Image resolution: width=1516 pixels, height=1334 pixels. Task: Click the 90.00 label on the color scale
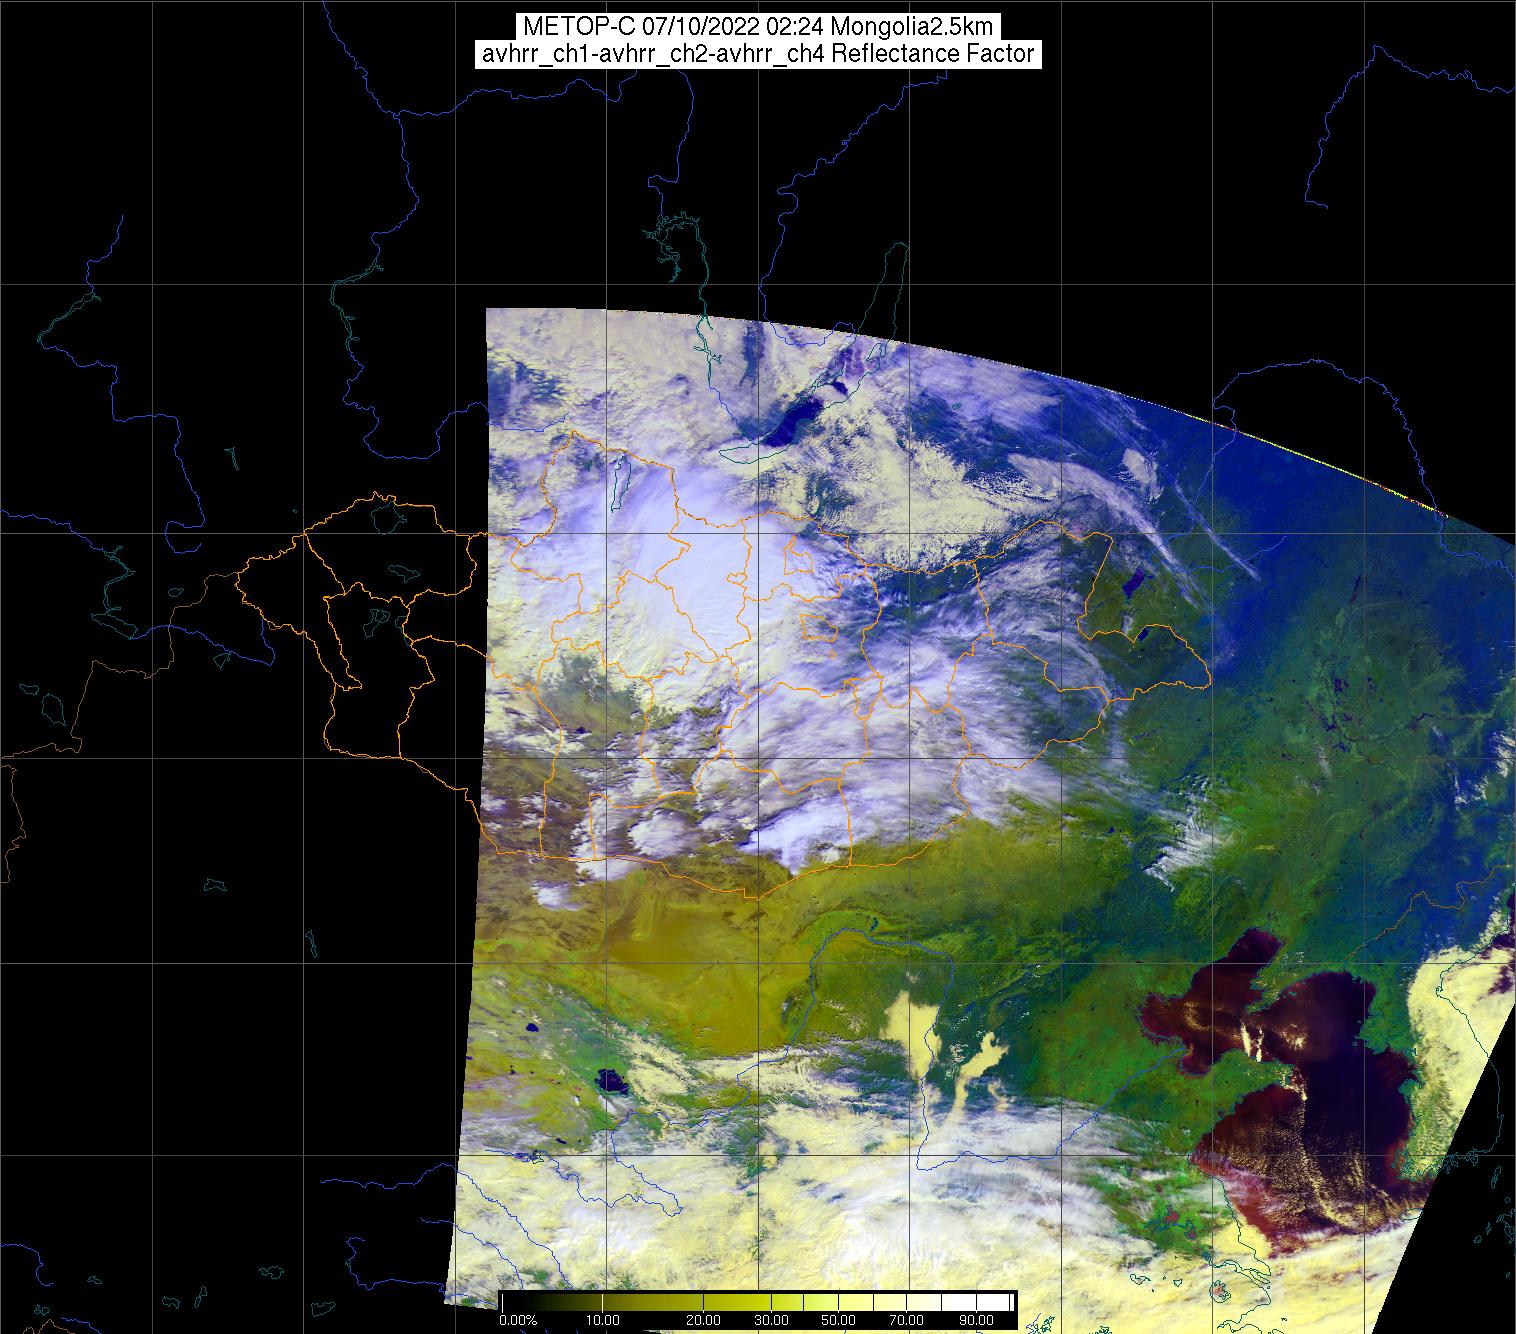(976, 1320)
